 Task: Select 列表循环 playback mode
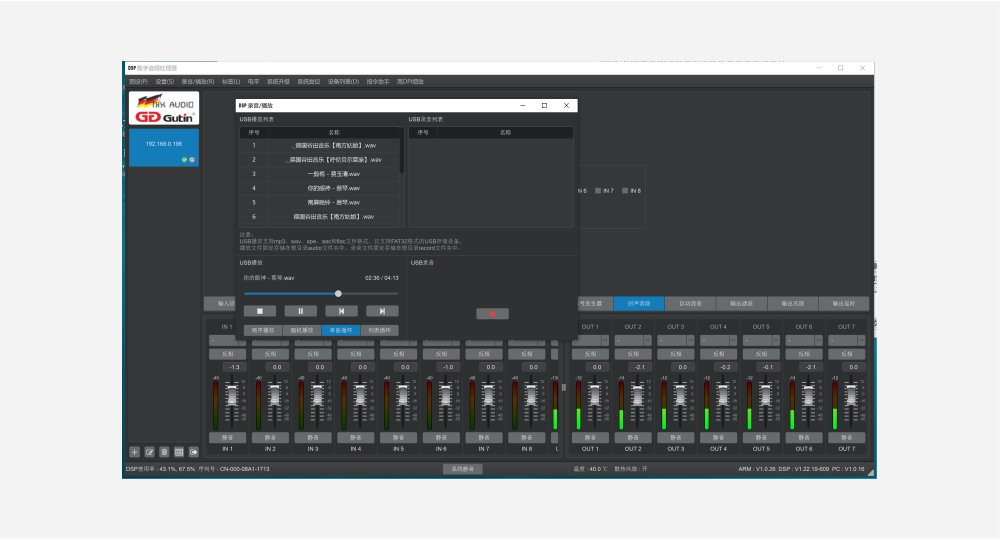[x=379, y=330]
